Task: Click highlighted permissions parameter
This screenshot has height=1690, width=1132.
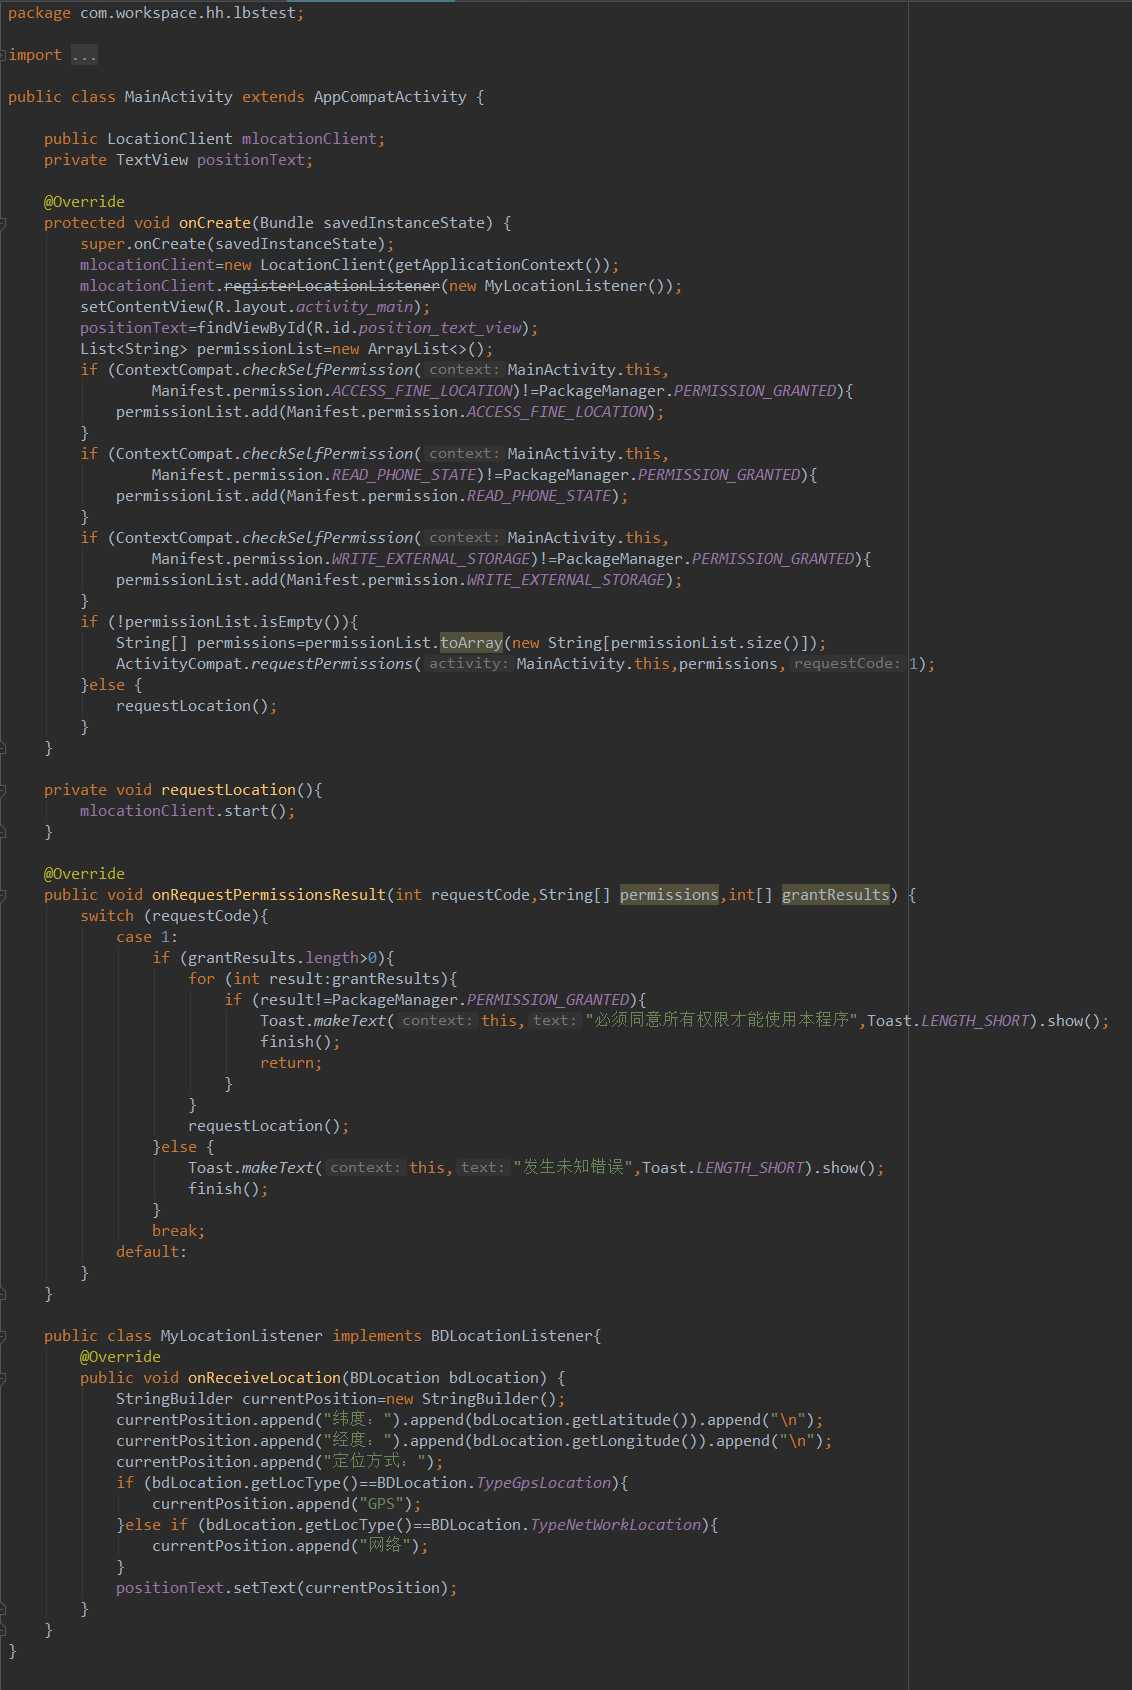Action: click(x=669, y=895)
